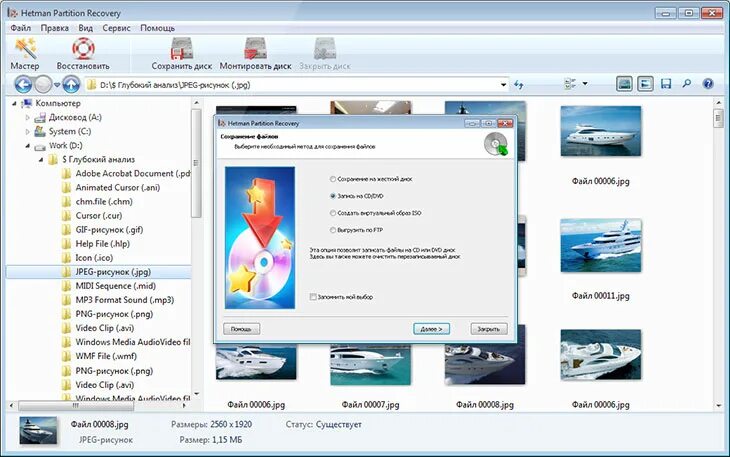Click the floppy save icon near search
This screenshot has width=730, height=457.
coord(666,84)
